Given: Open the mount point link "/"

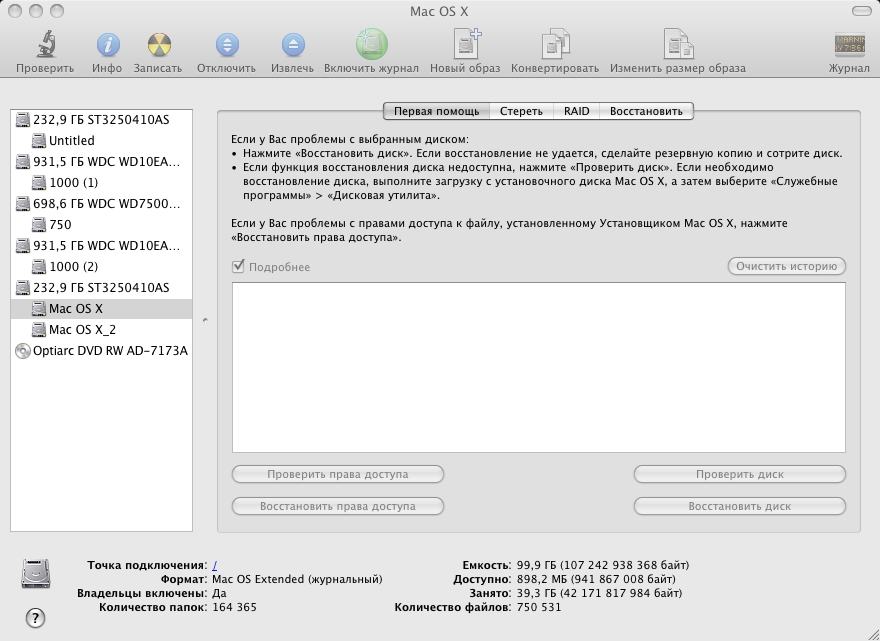Looking at the screenshot, I should tap(215, 565).
